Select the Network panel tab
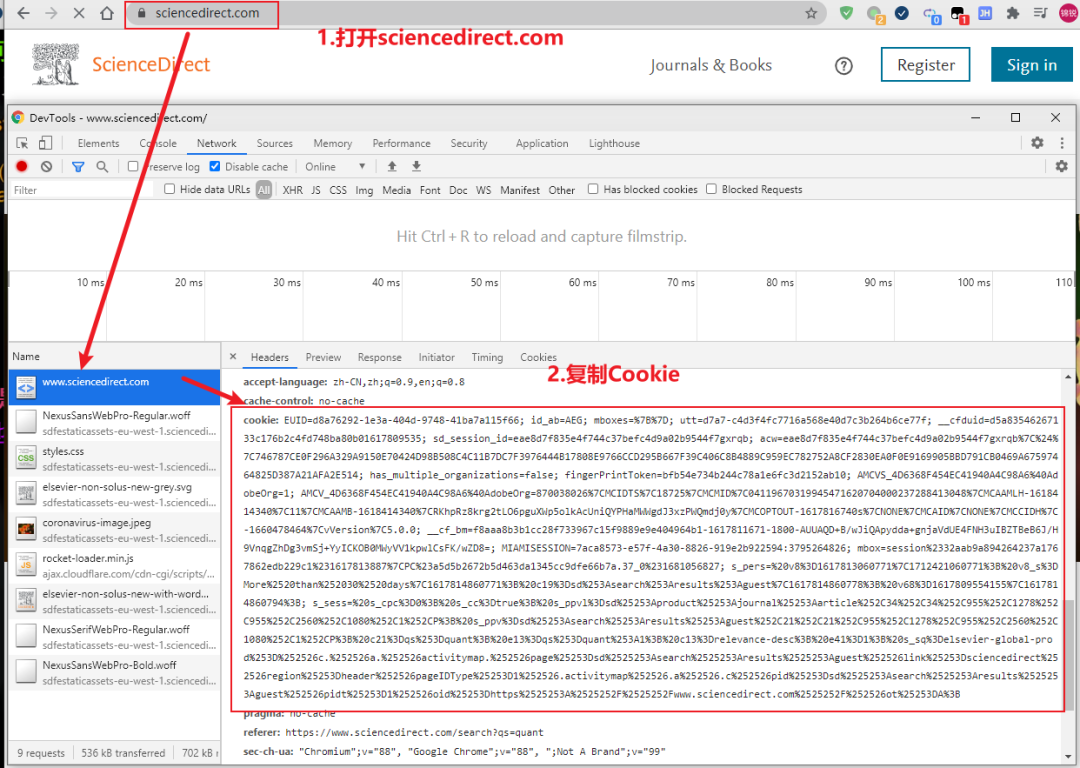 coord(216,143)
